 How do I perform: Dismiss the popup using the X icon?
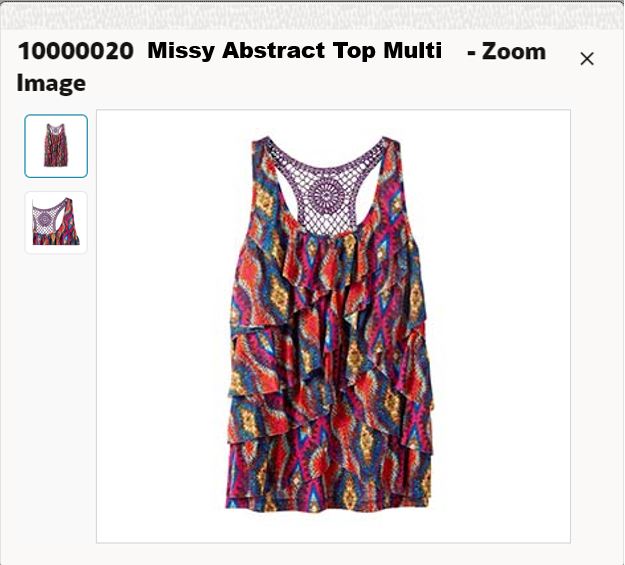click(587, 59)
